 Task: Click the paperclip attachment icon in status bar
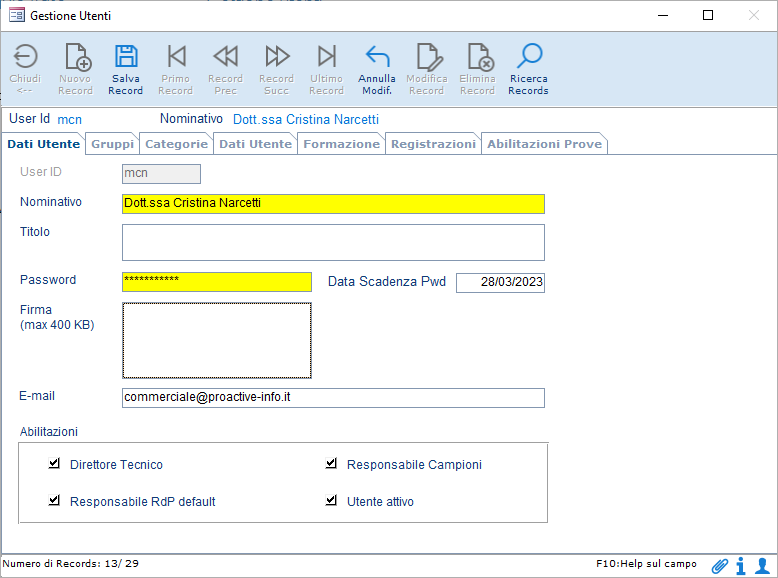[x=719, y=566]
